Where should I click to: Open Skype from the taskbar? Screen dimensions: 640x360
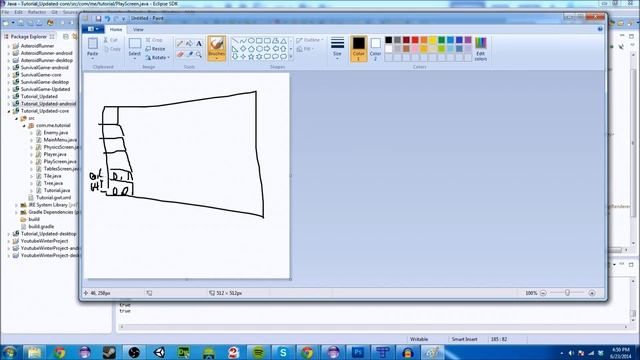(x=283, y=352)
